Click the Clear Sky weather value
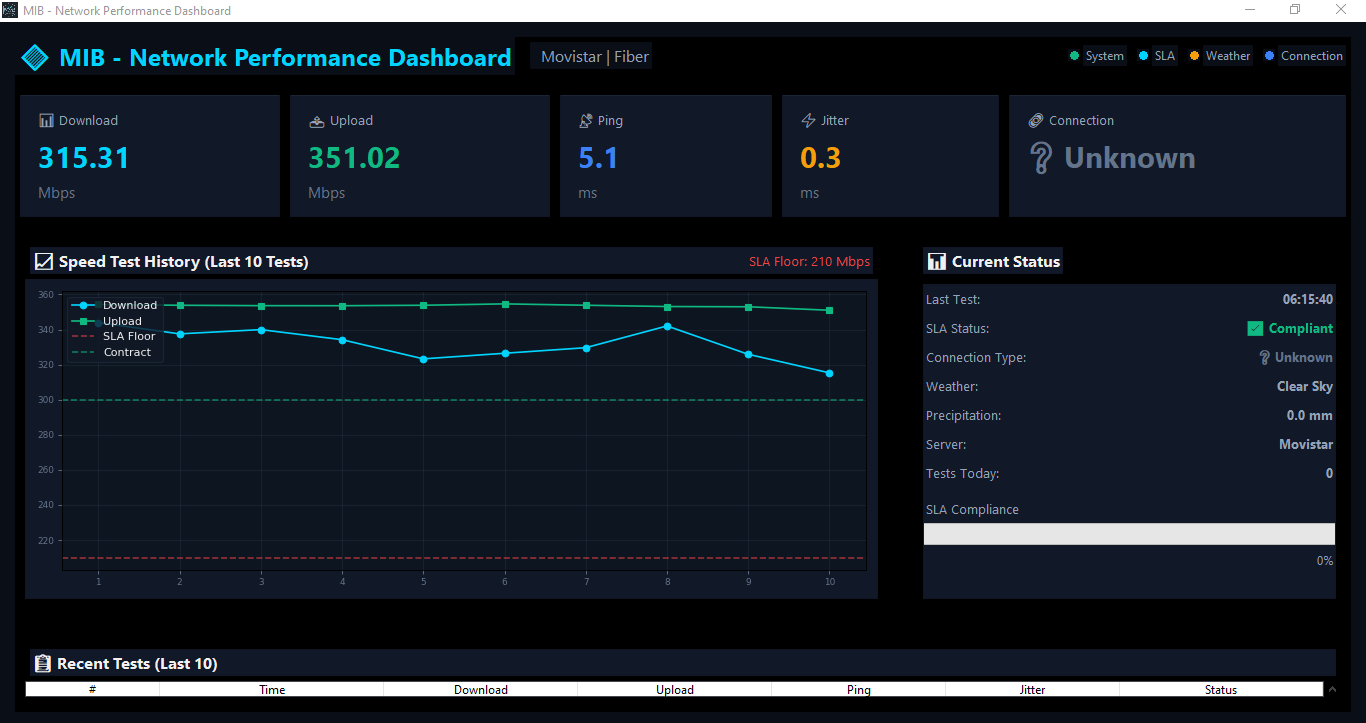Screen dimensions: 1366x723 click(1305, 386)
